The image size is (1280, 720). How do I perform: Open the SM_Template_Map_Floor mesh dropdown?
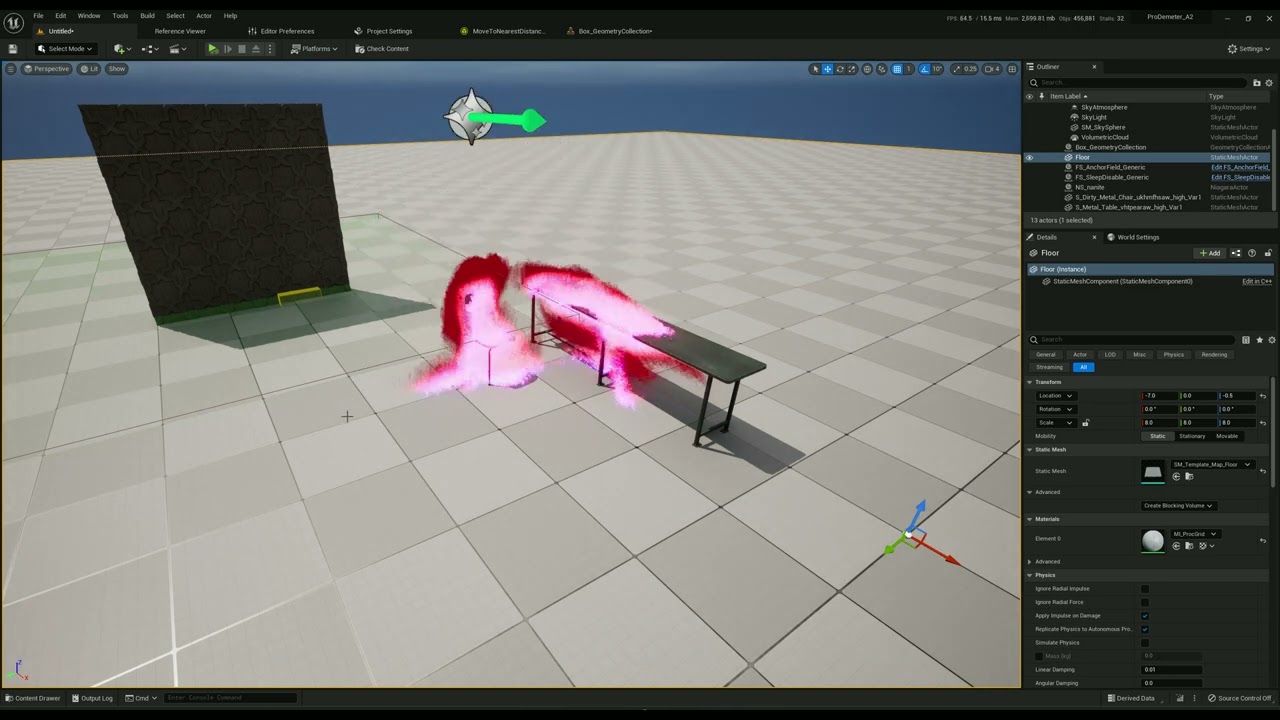pyautogui.click(x=1213, y=464)
